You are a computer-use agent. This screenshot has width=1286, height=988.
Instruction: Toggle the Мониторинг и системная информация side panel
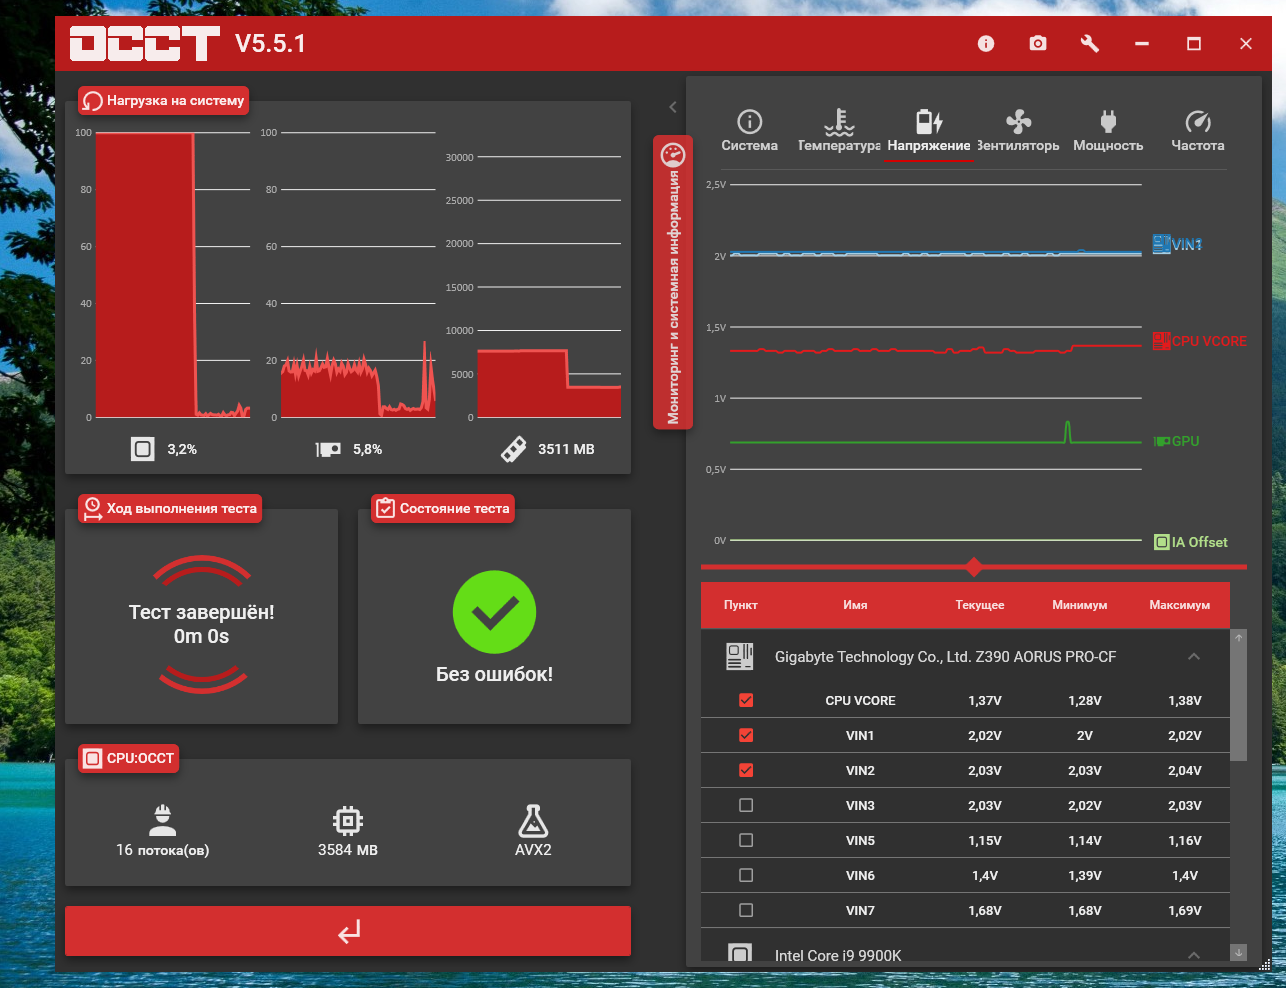673,283
